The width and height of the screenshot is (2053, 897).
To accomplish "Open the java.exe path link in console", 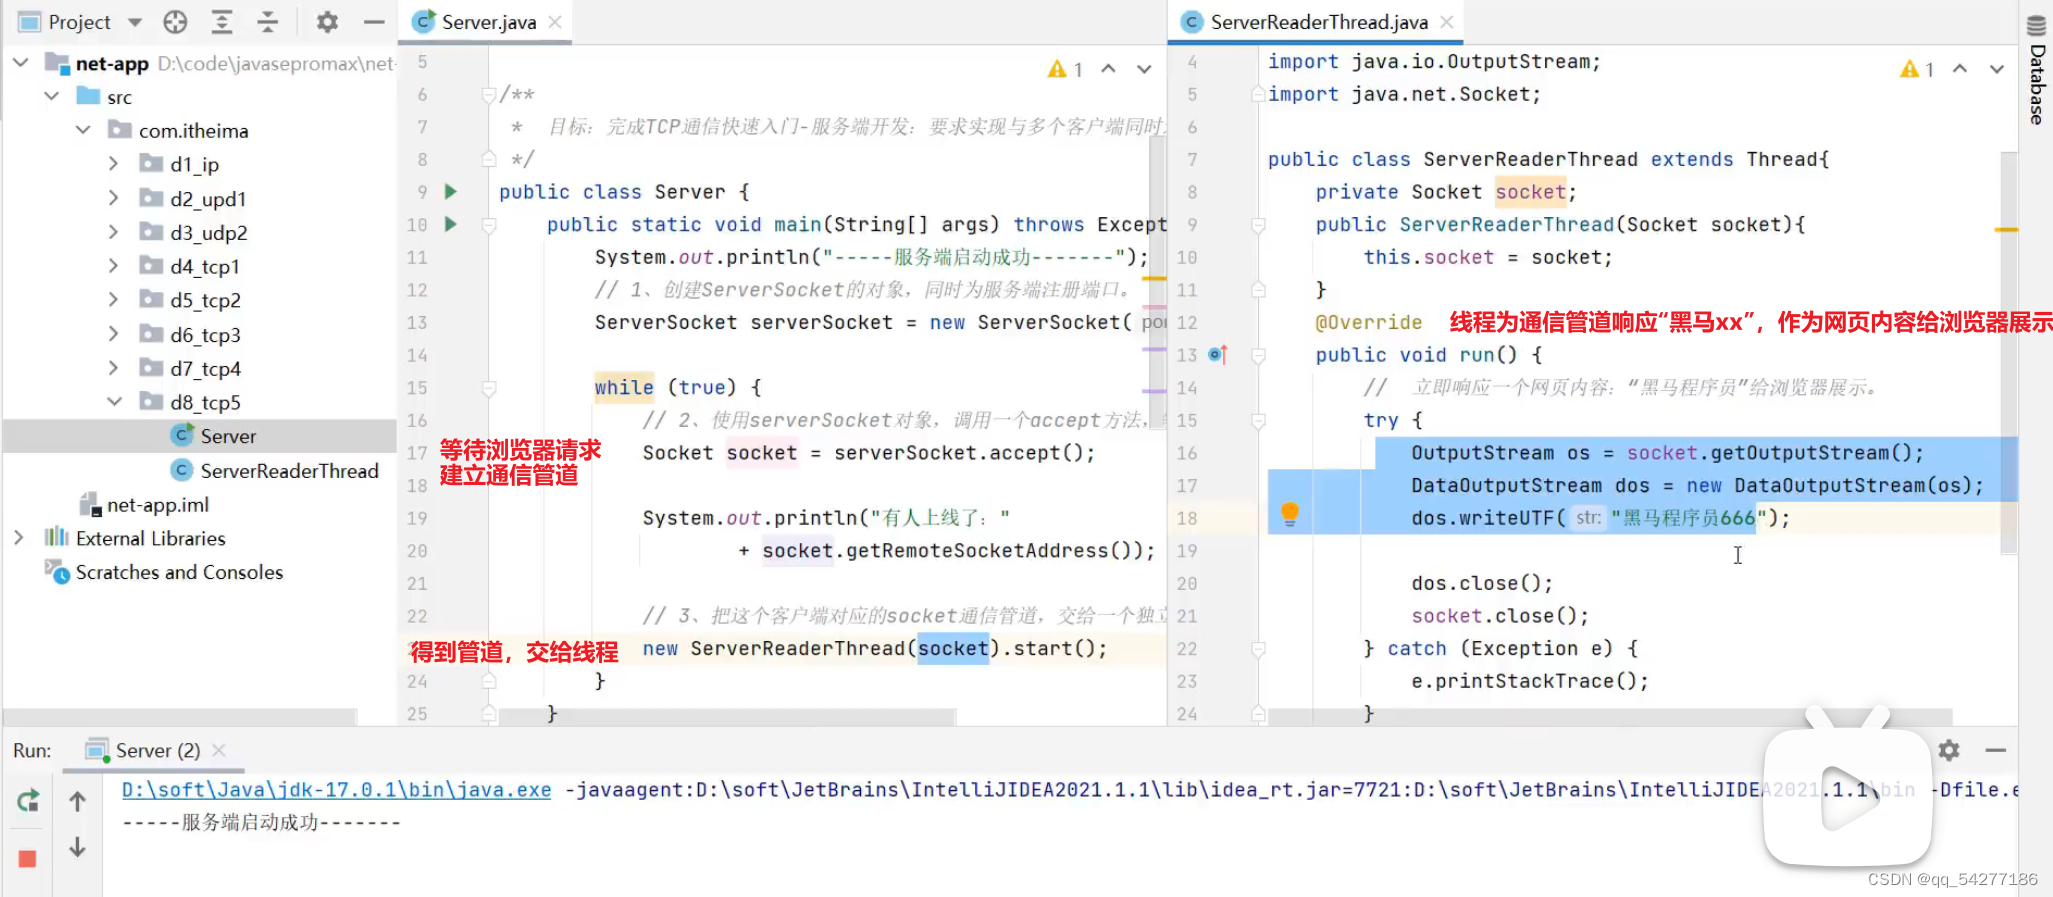I will (336, 790).
